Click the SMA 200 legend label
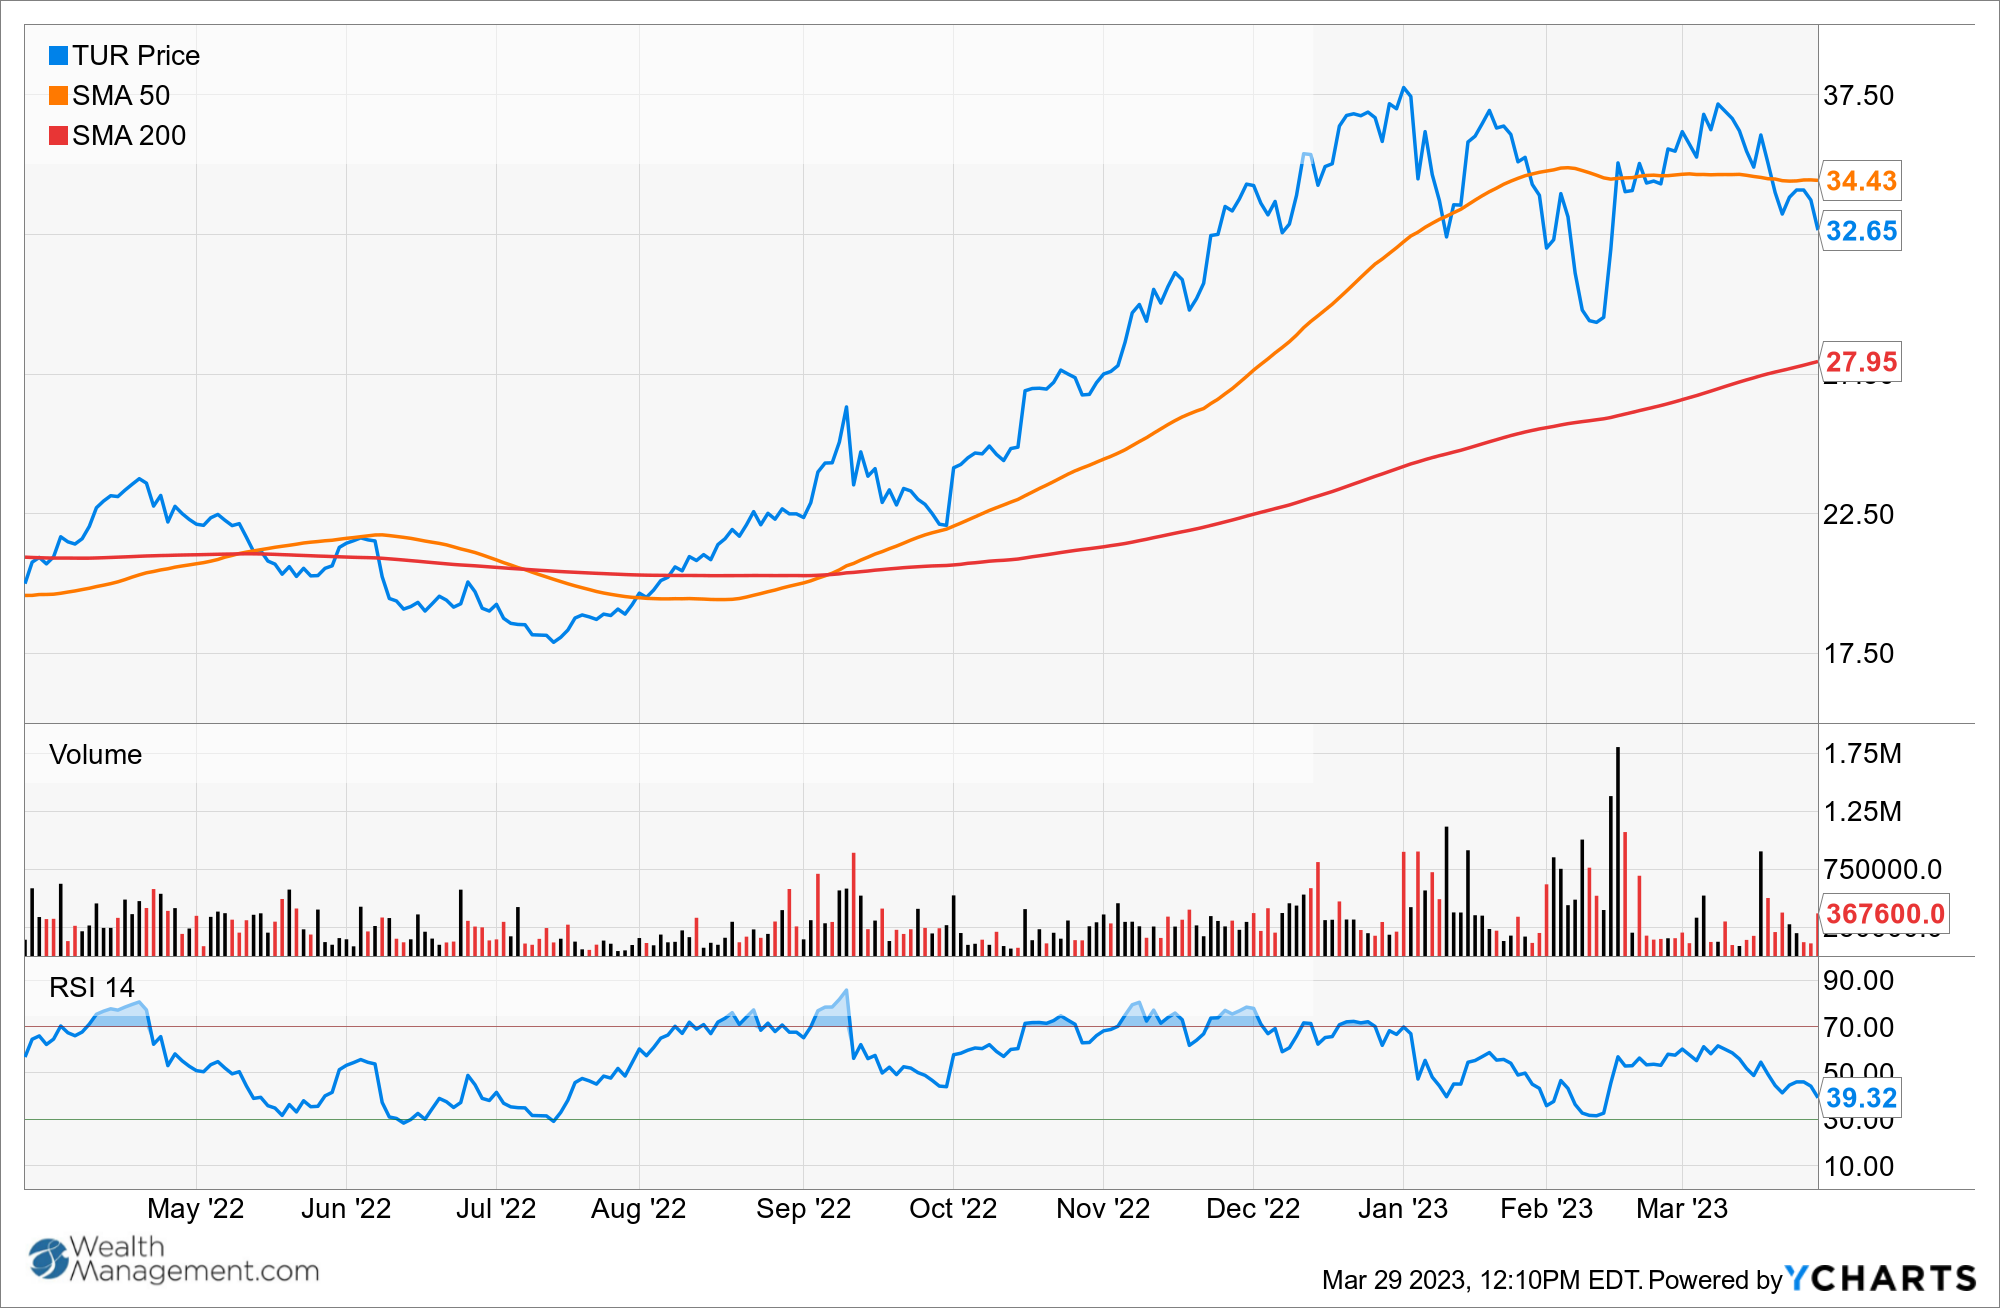The height and width of the screenshot is (1308, 2000). pyautogui.click(x=129, y=136)
